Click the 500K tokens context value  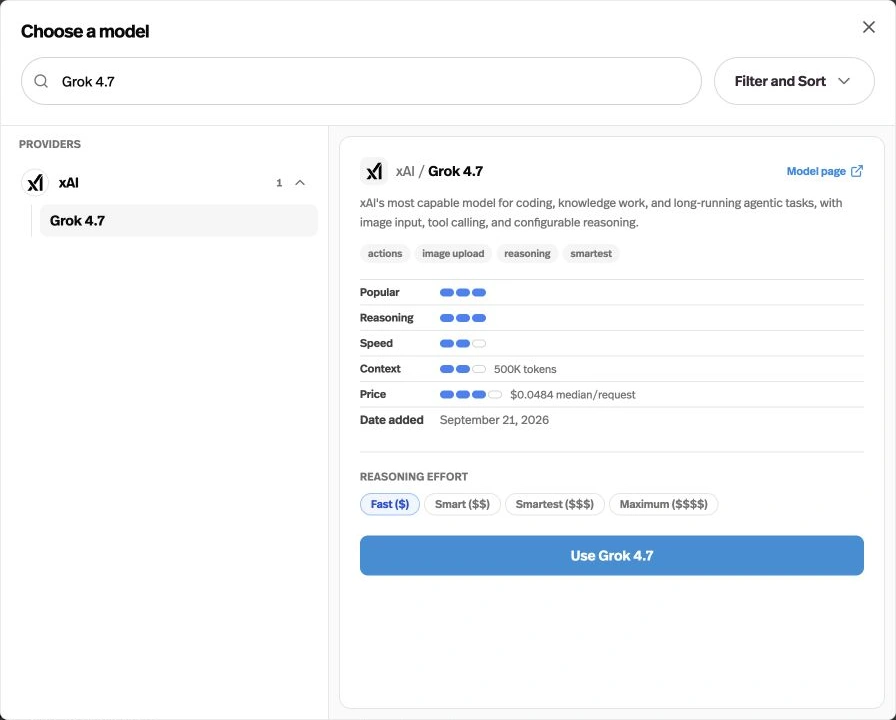525,369
